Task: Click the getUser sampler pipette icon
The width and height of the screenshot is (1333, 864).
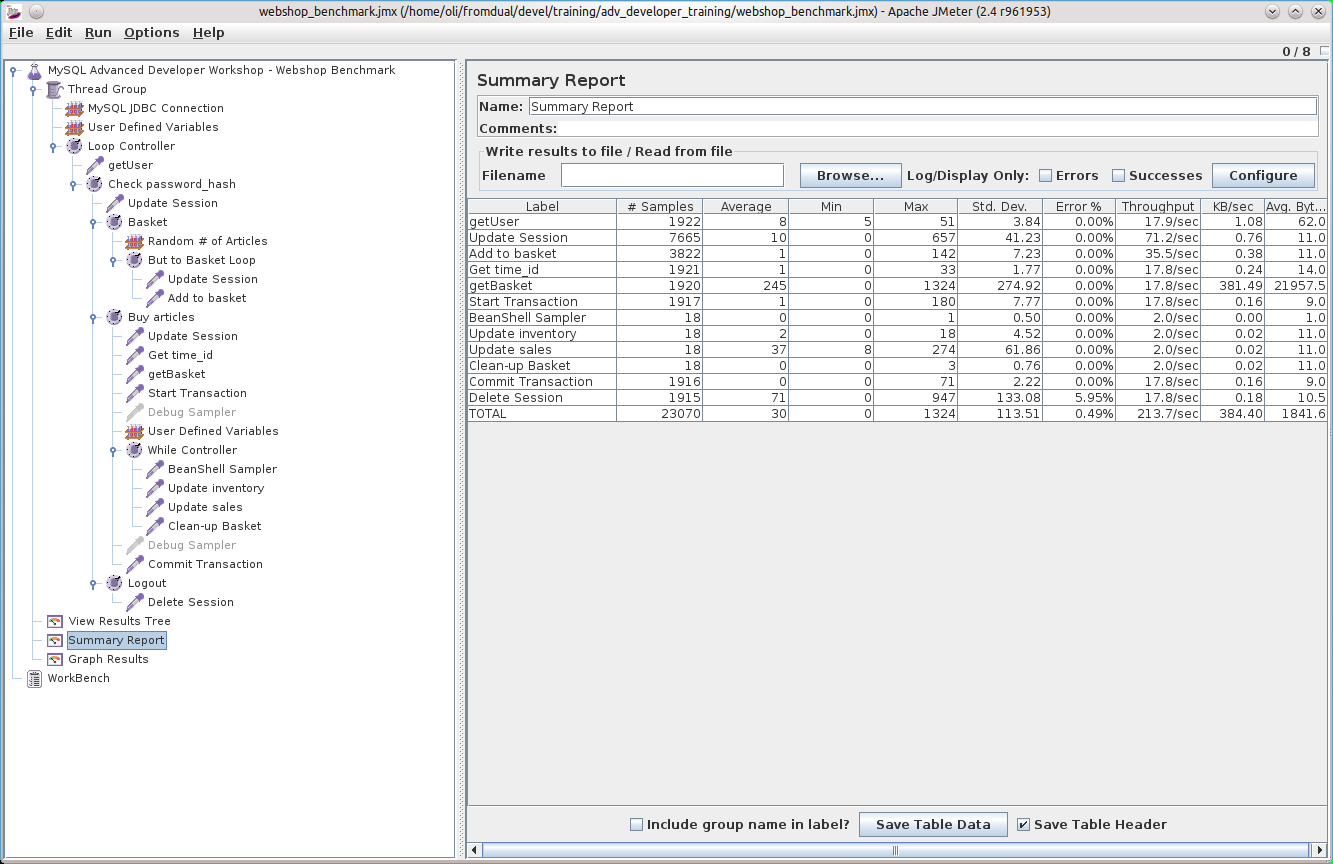Action: click(x=95, y=165)
